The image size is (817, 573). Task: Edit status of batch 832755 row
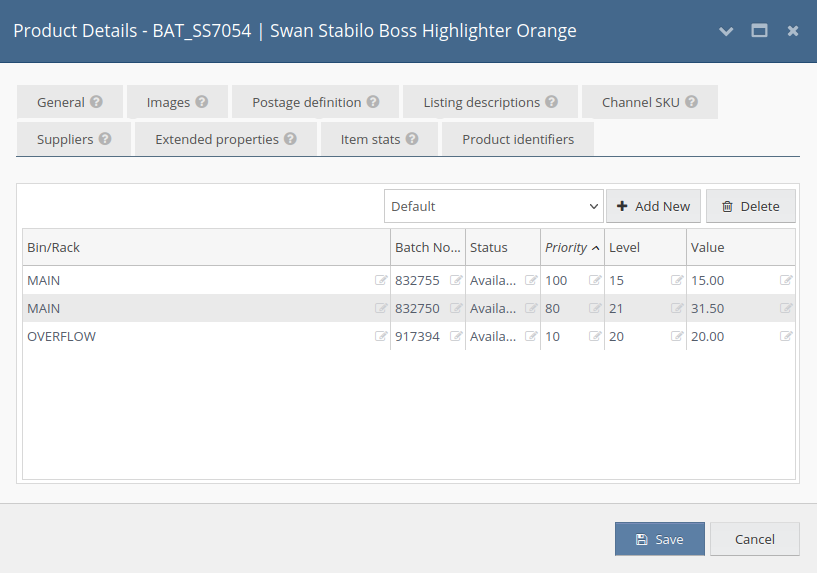(x=531, y=280)
